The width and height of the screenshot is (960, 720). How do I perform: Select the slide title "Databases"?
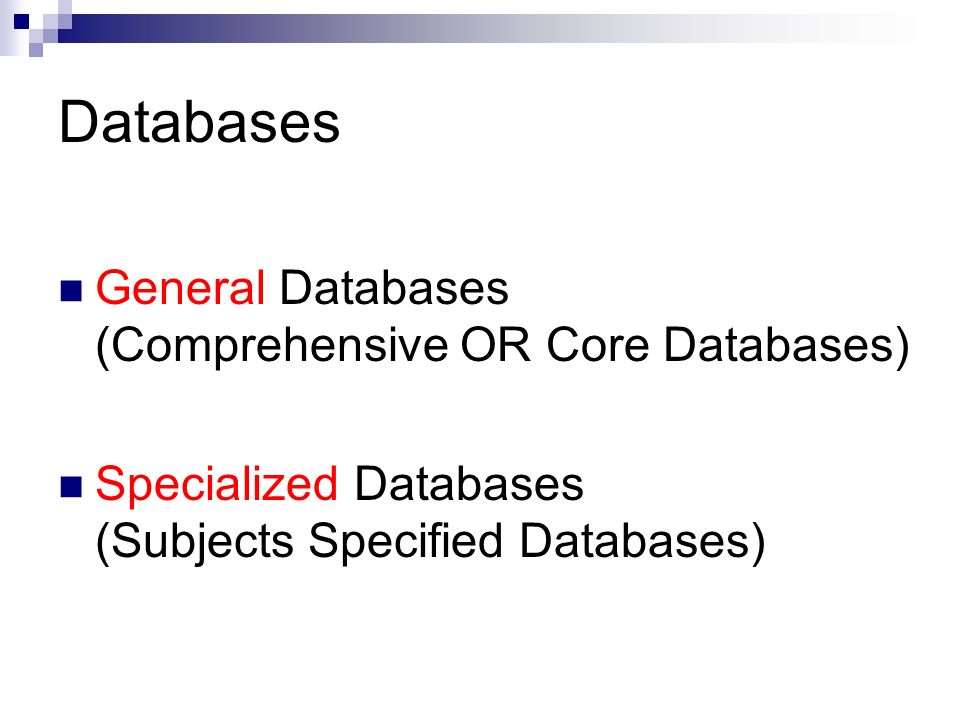pos(200,122)
